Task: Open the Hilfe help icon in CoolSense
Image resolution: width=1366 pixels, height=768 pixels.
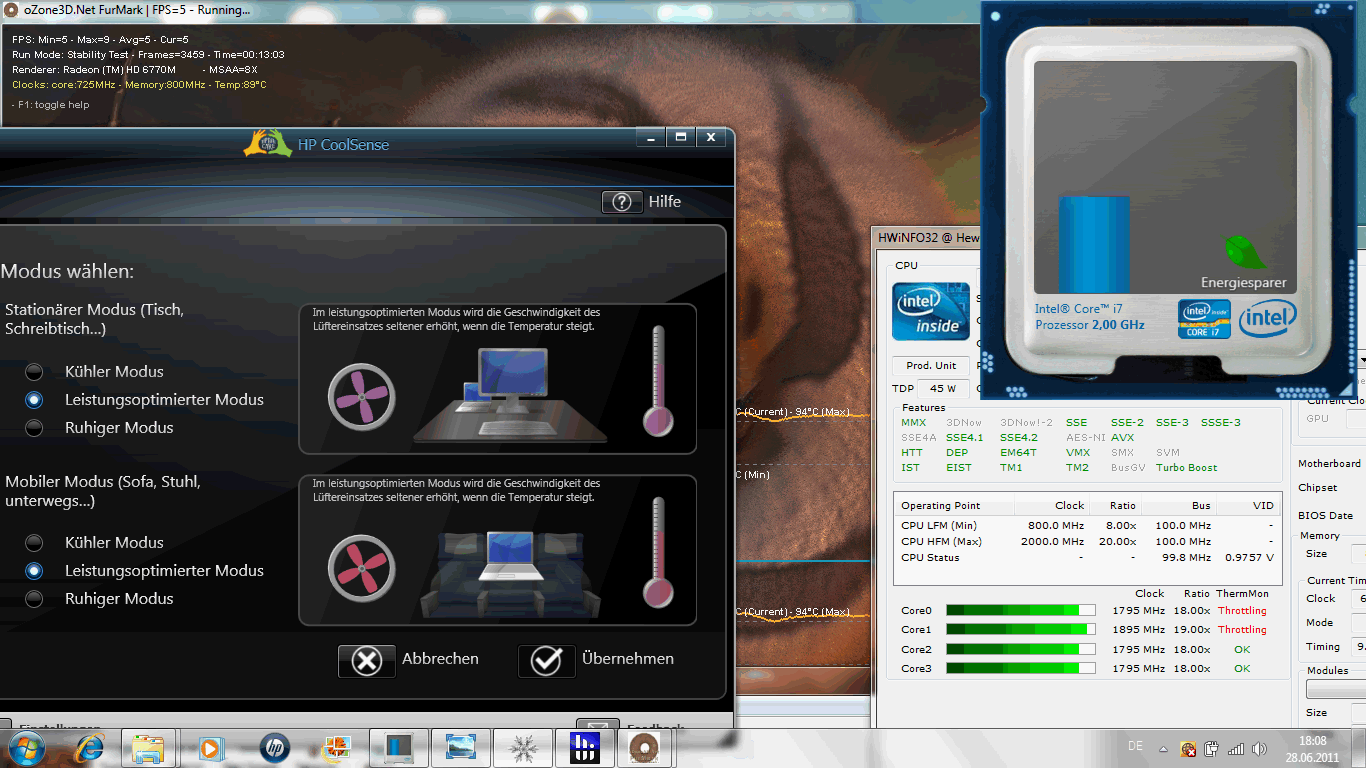Action: [621, 201]
